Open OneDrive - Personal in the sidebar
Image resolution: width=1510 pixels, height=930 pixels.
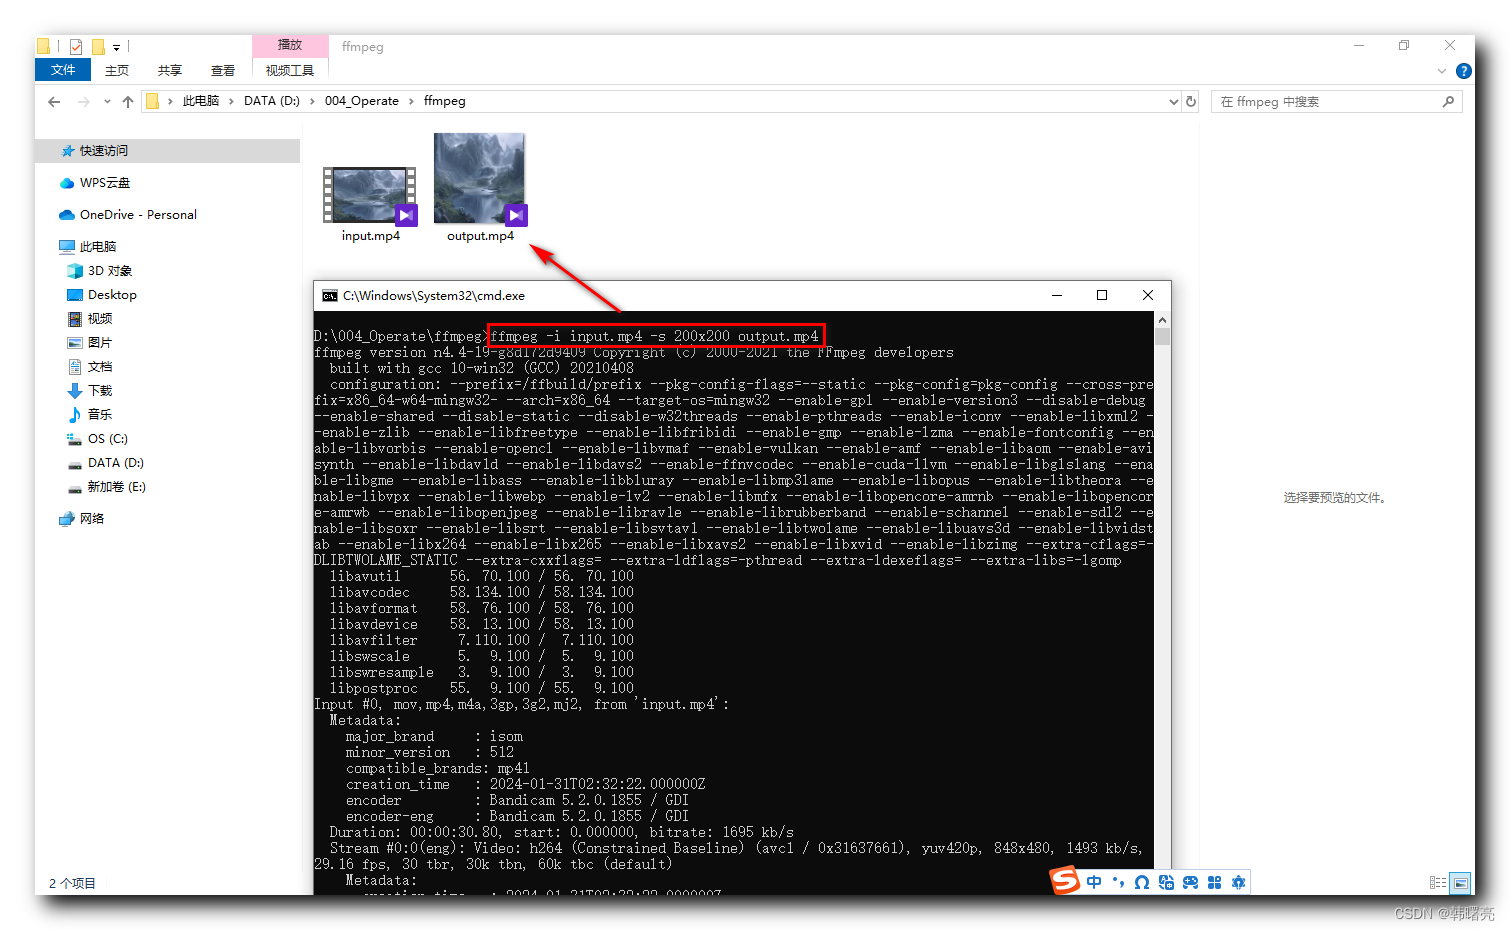[138, 215]
